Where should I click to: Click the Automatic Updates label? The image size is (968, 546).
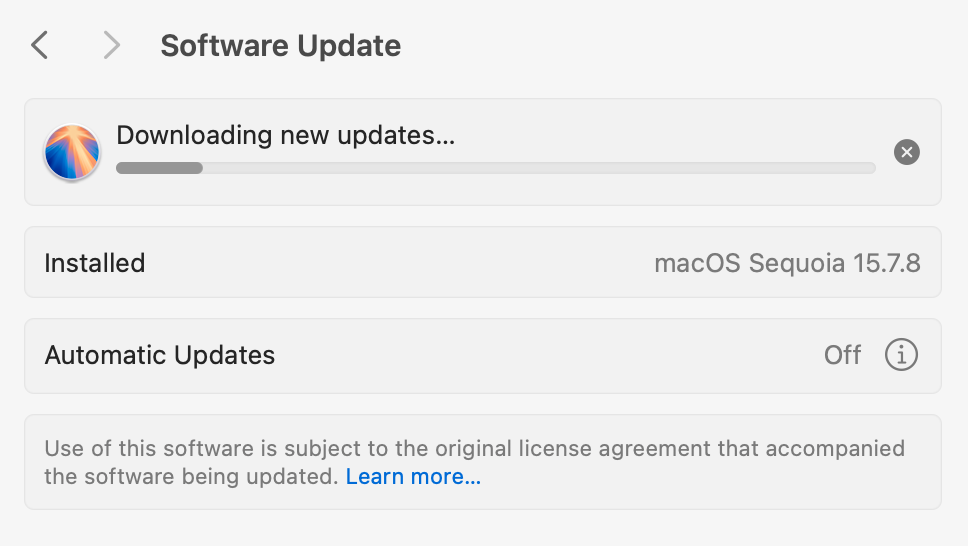[159, 355]
